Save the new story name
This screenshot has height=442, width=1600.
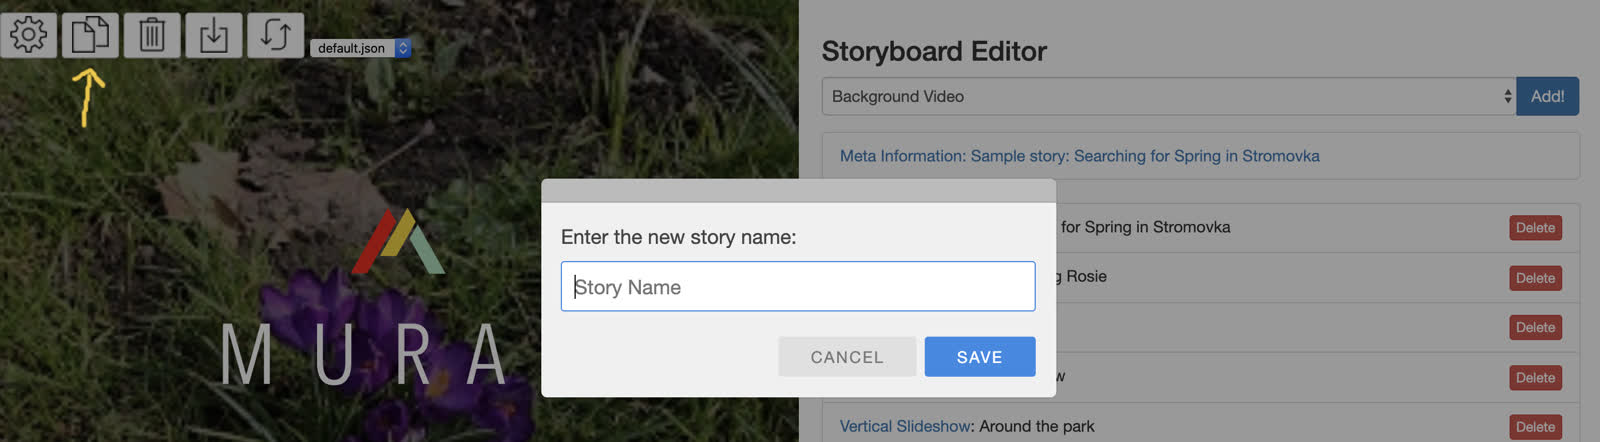coord(980,357)
